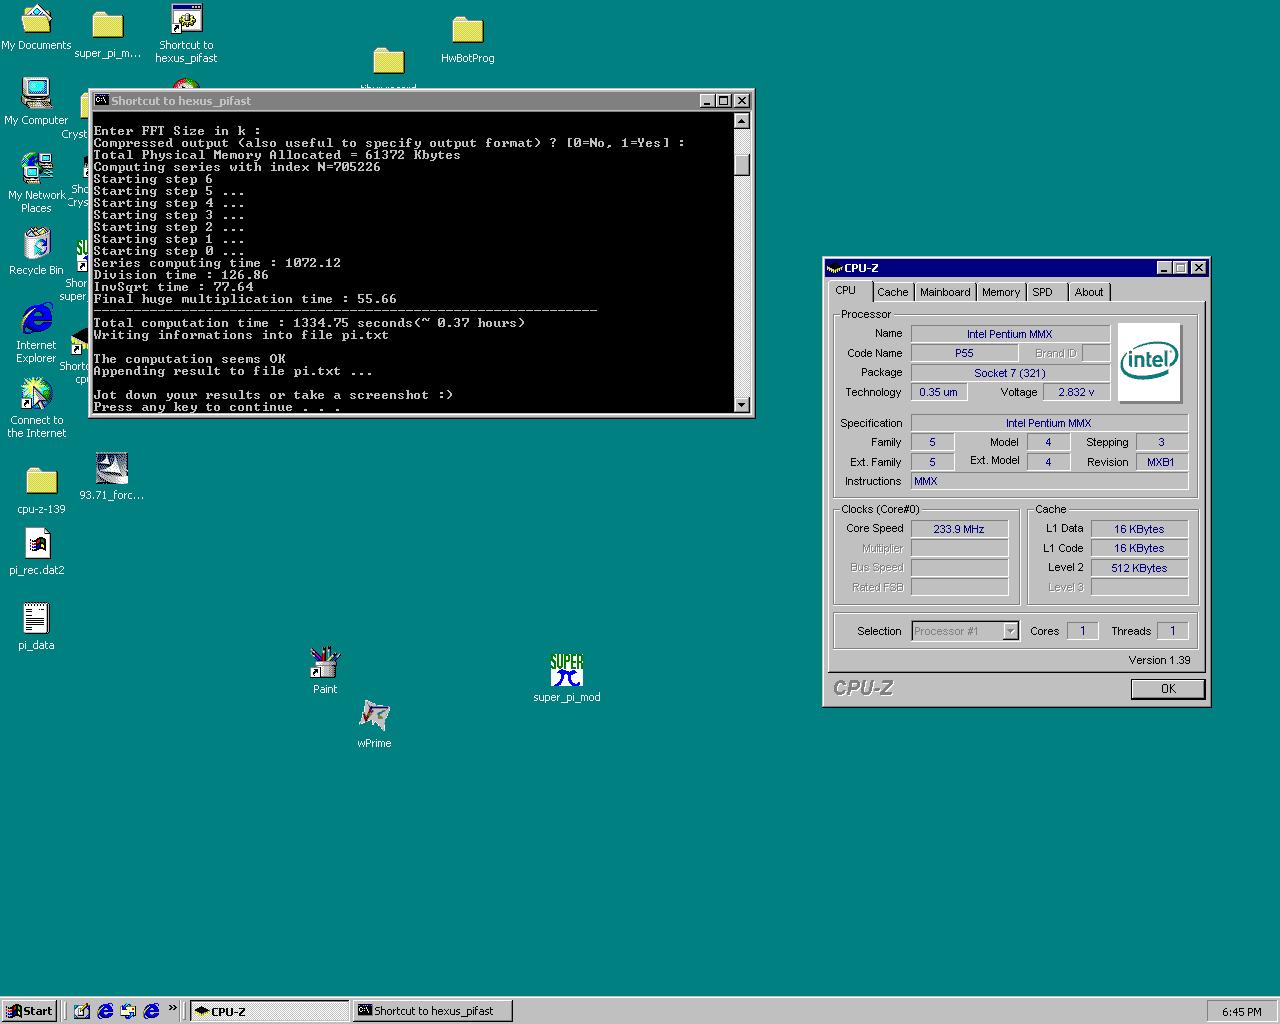Open first Internet Explorer quick launch icon

click(x=105, y=1011)
